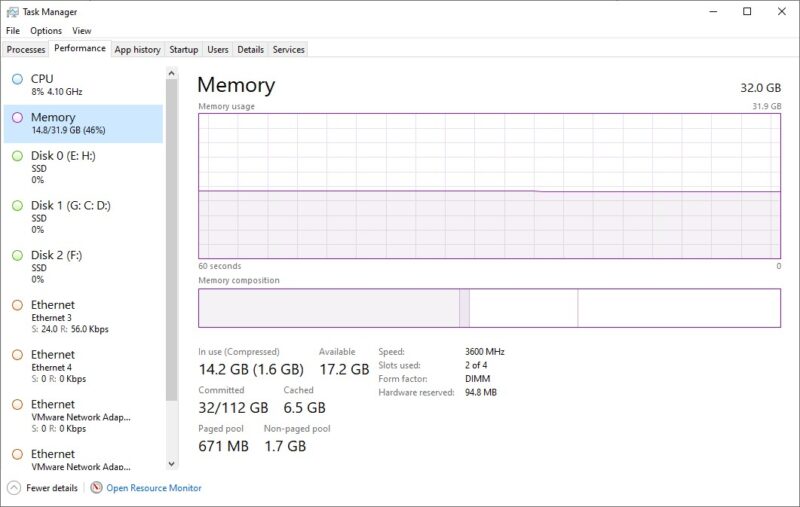Switch to the Services tab
Screen dimensions: 800x507
[x=288, y=49]
